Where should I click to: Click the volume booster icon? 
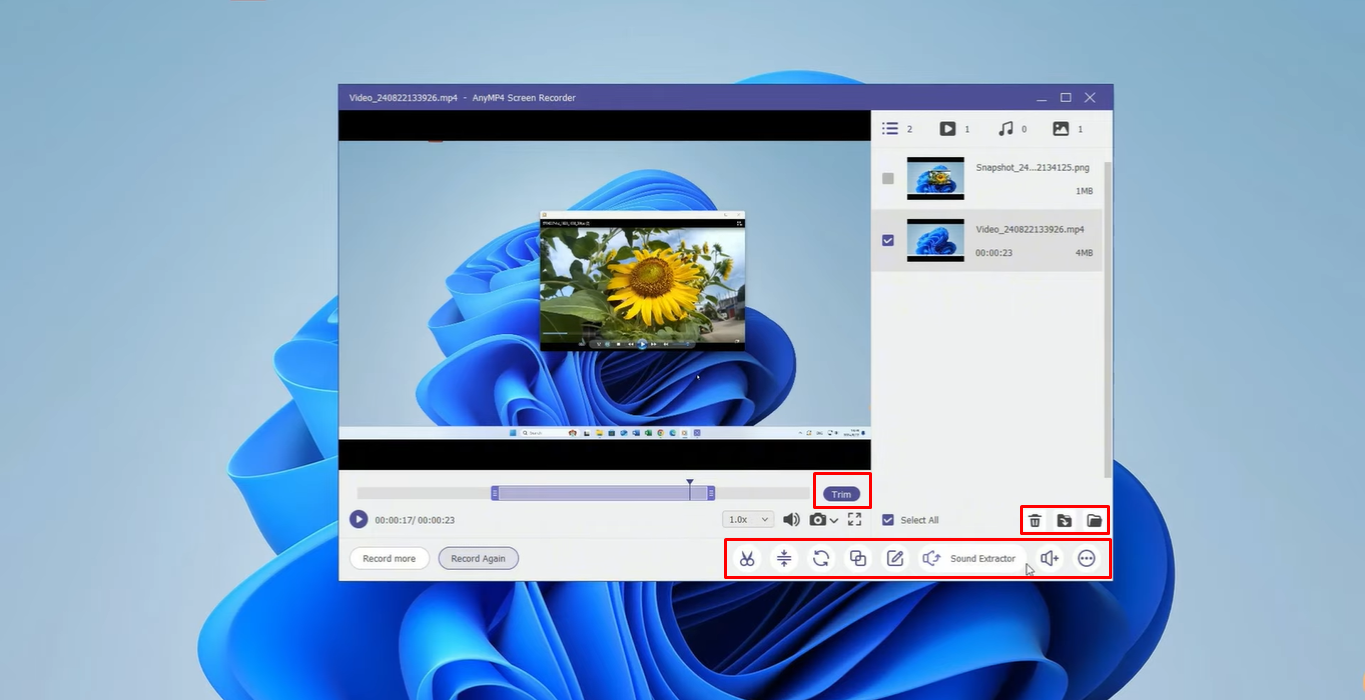[1049, 558]
